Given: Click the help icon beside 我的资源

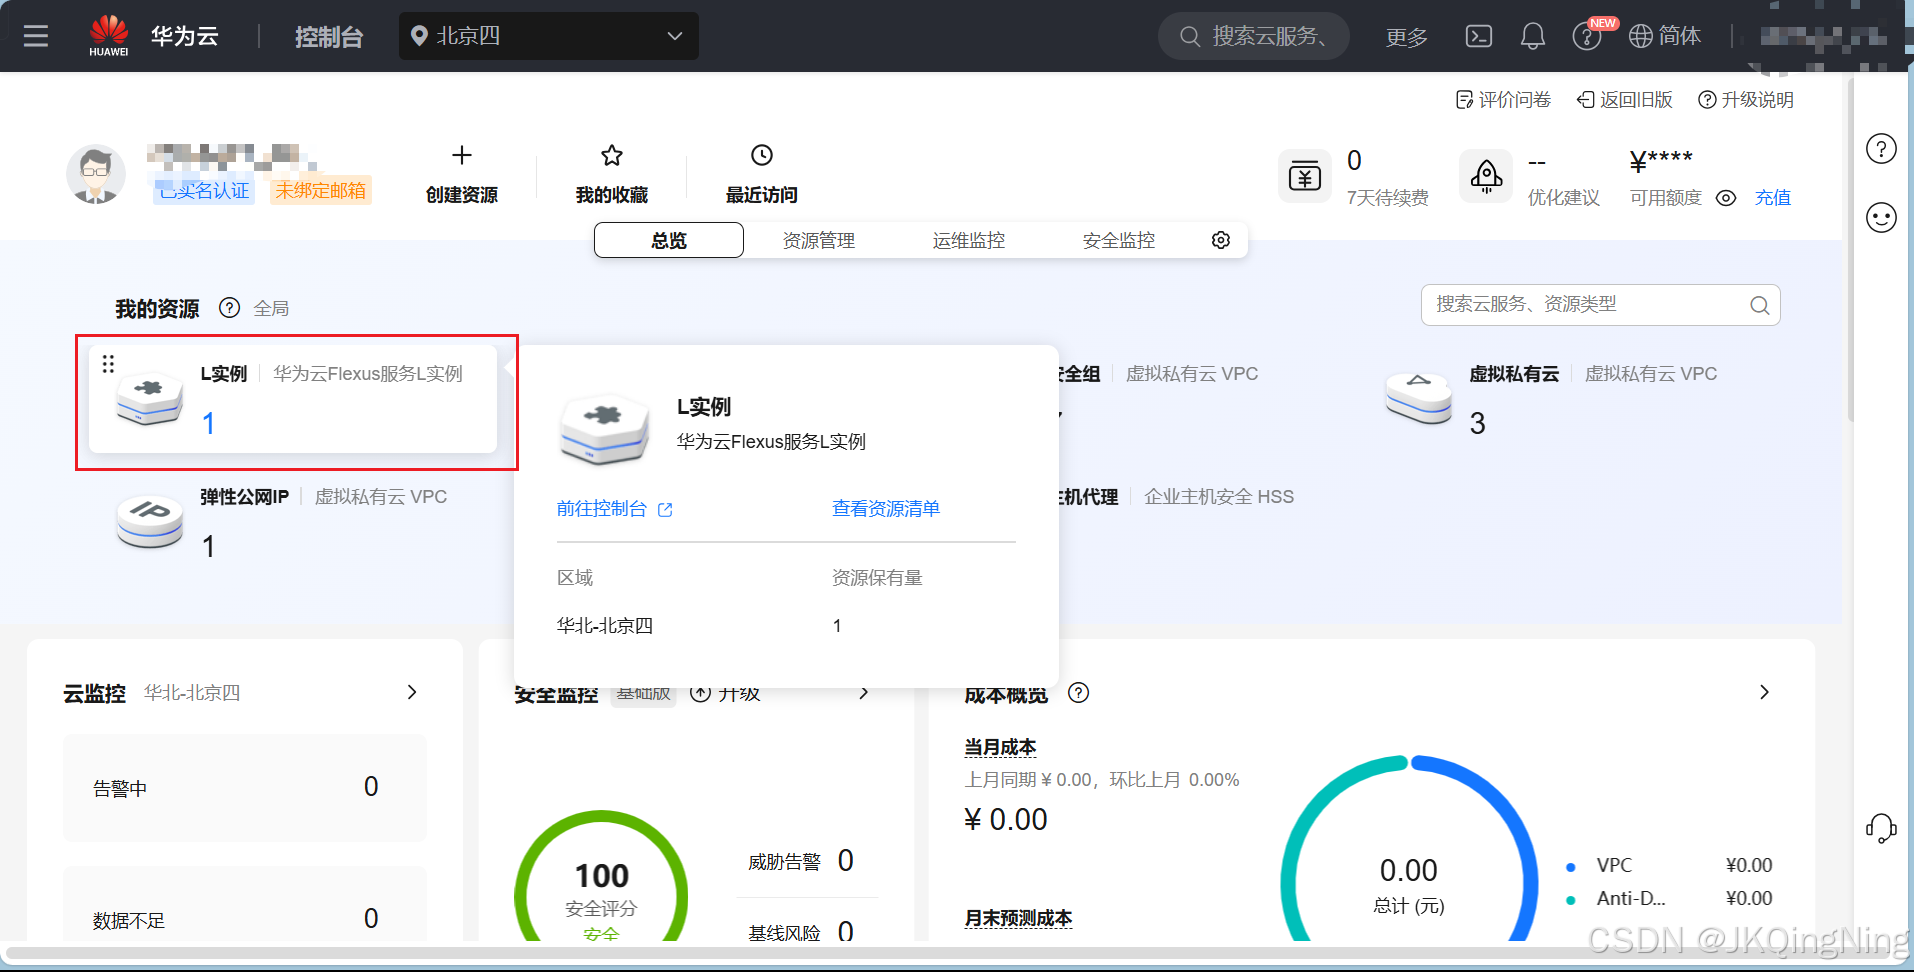Looking at the screenshot, I should (x=230, y=308).
